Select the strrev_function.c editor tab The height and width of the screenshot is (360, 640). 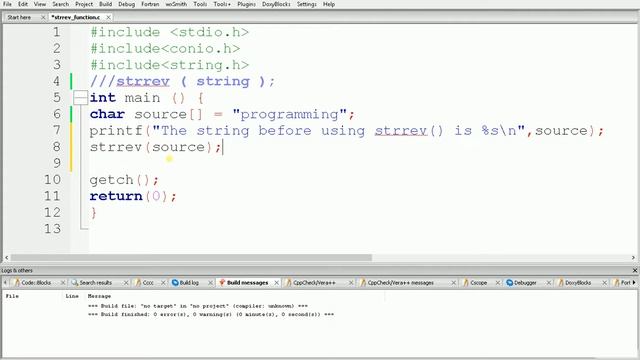[x=76, y=17]
